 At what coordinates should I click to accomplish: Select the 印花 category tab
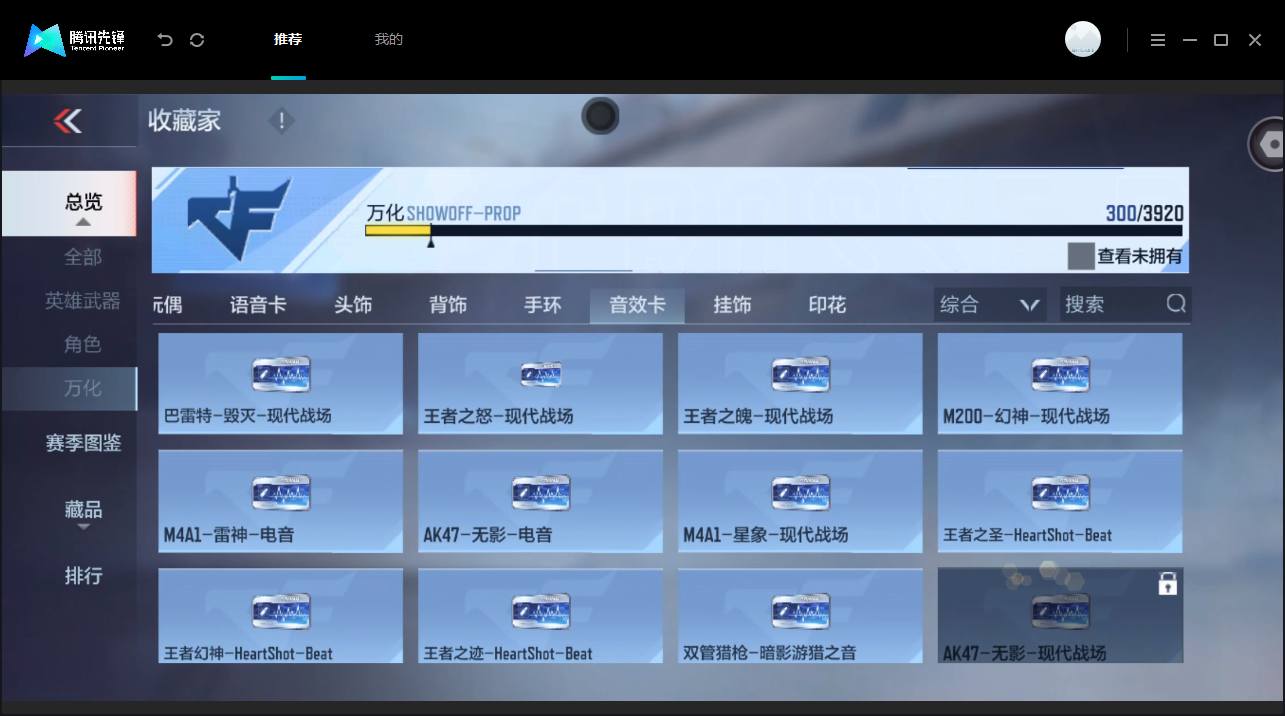(x=827, y=305)
